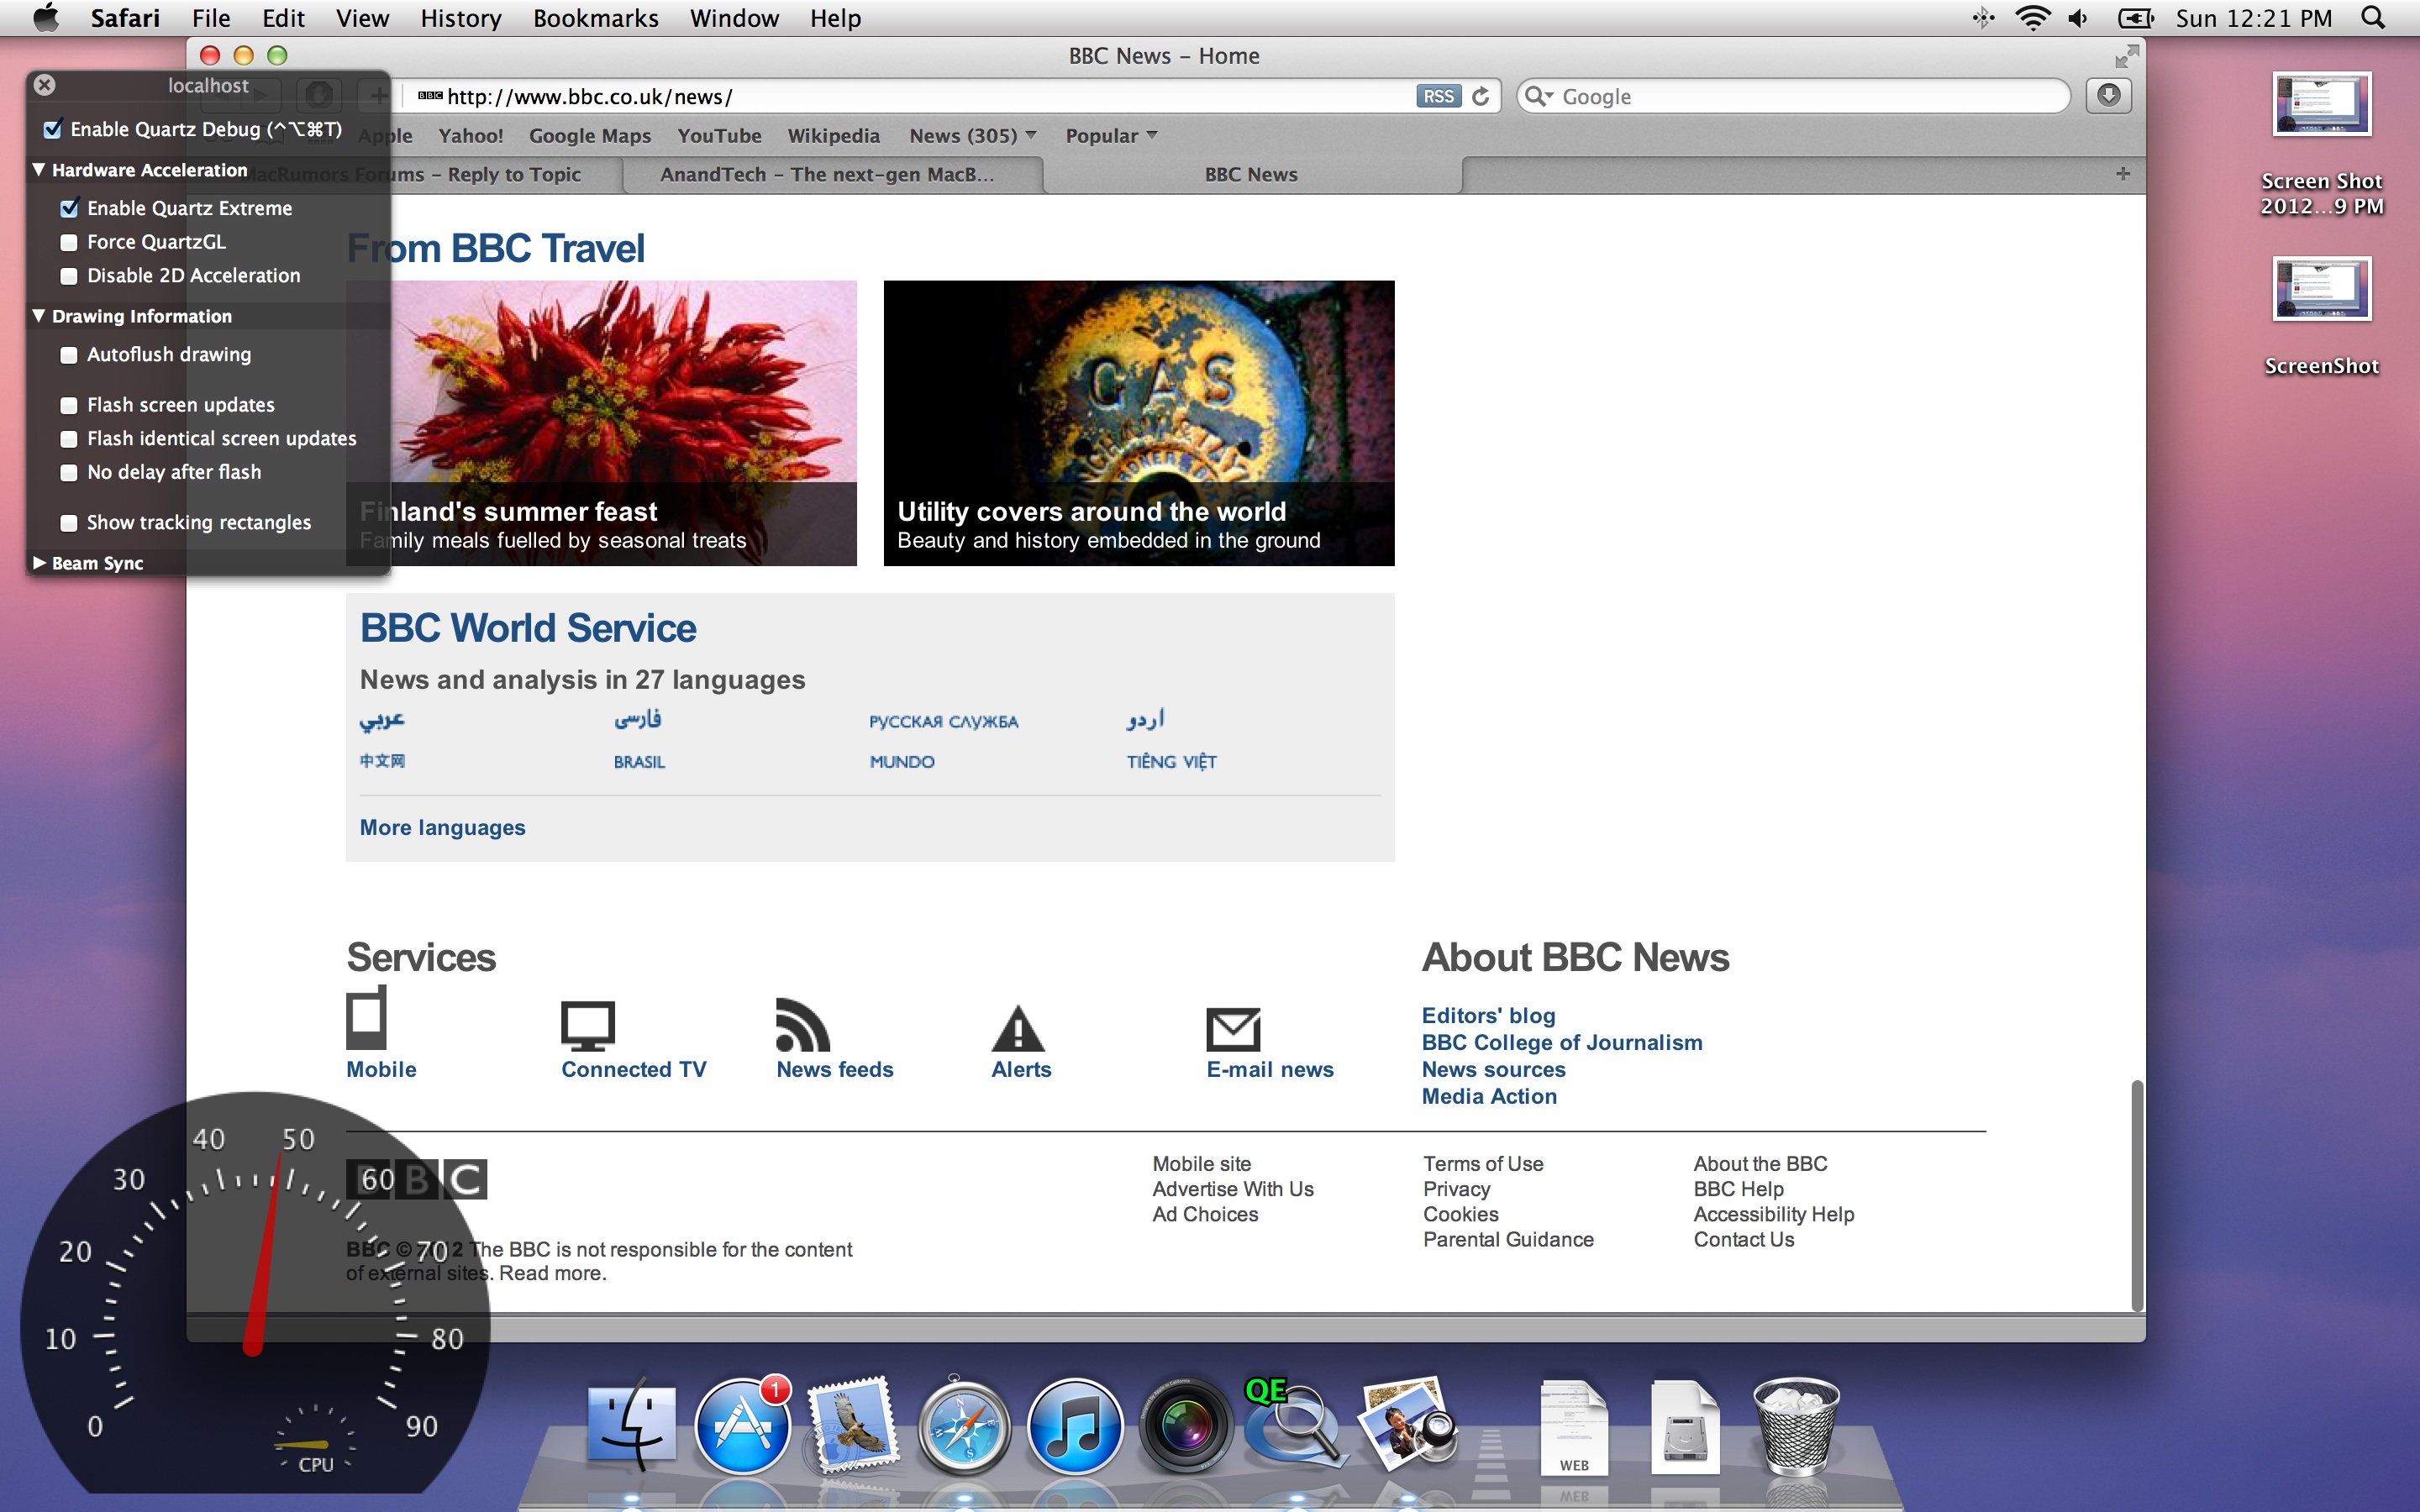Launch Photo Booth camera icon in Dock
Screen dimensions: 2420x1512
[1186, 1428]
